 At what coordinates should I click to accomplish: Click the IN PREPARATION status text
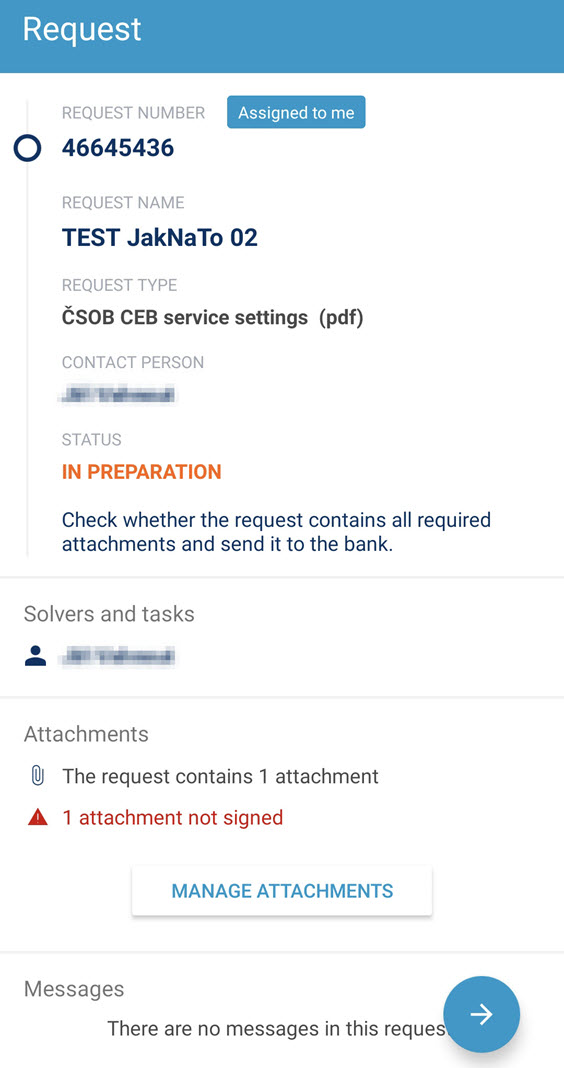(x=142, y=471)
